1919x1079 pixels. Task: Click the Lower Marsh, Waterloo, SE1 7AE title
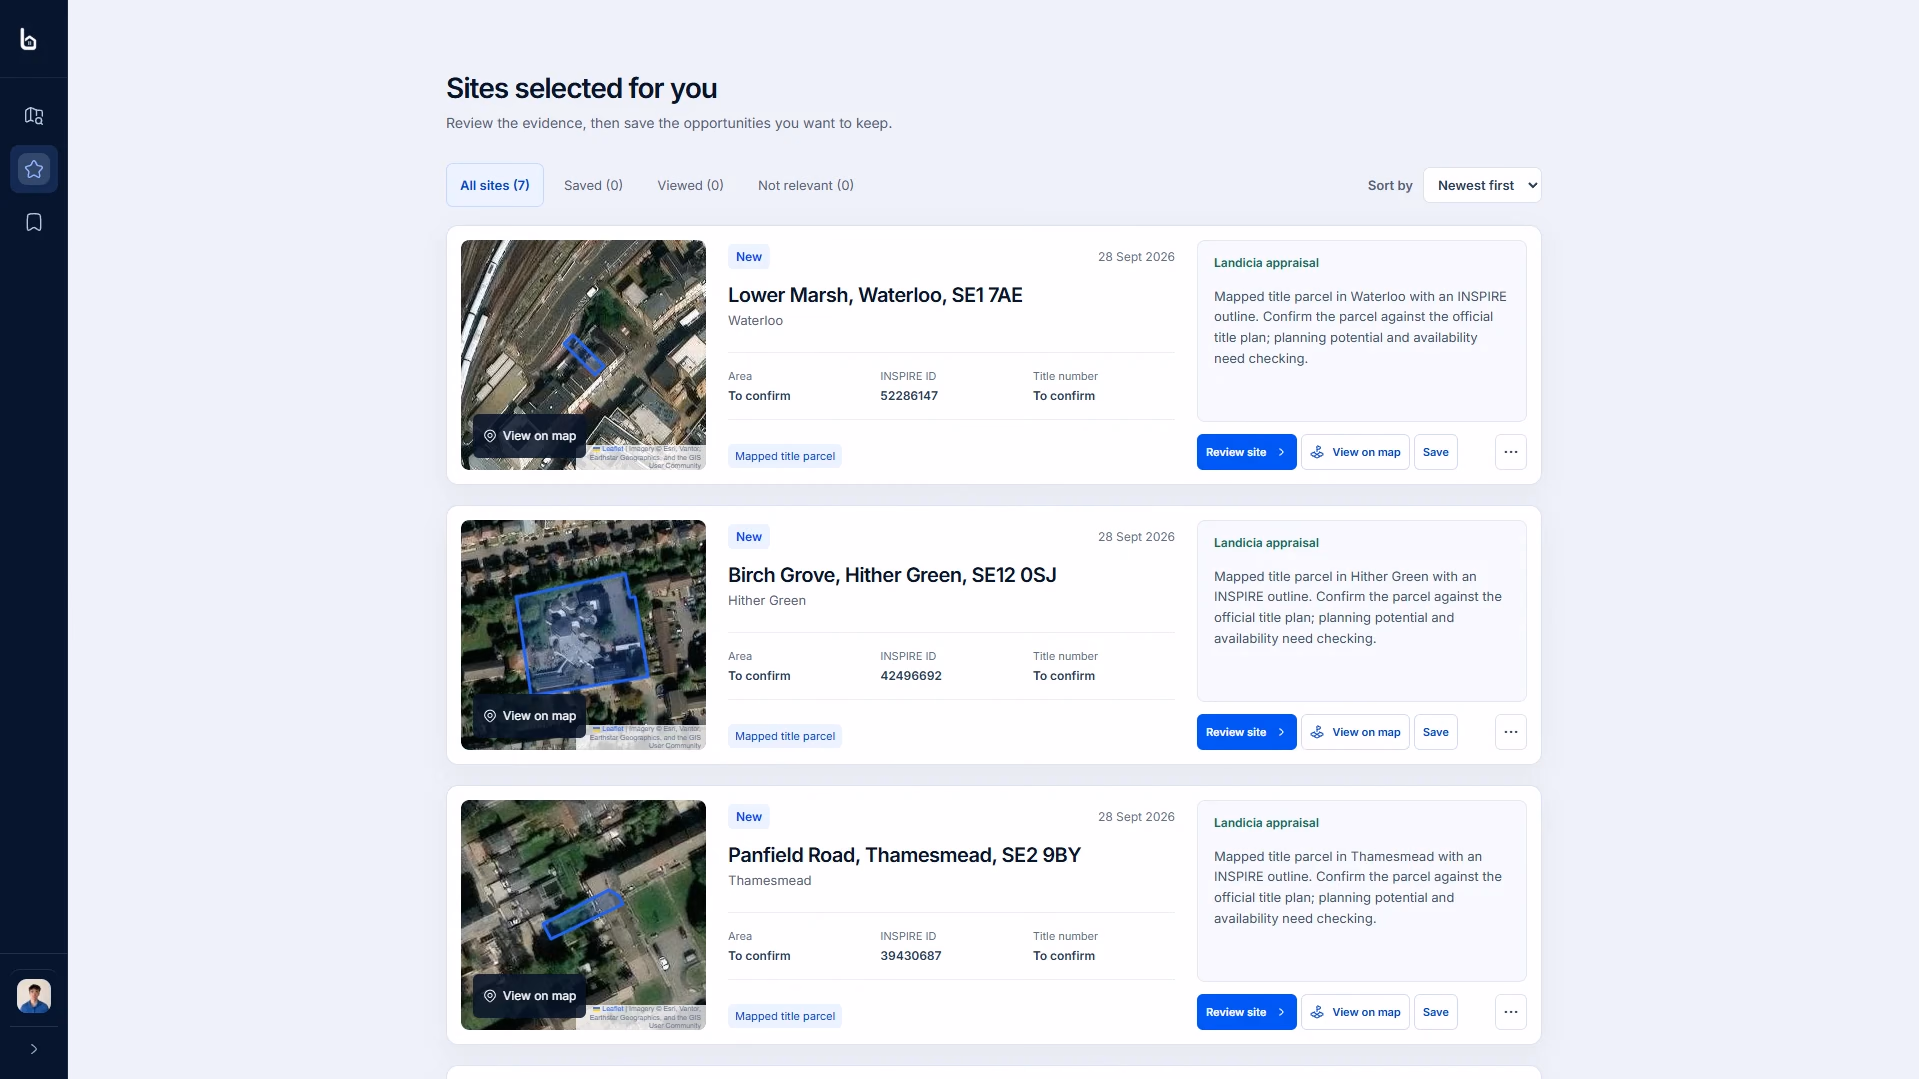[875, 295]
